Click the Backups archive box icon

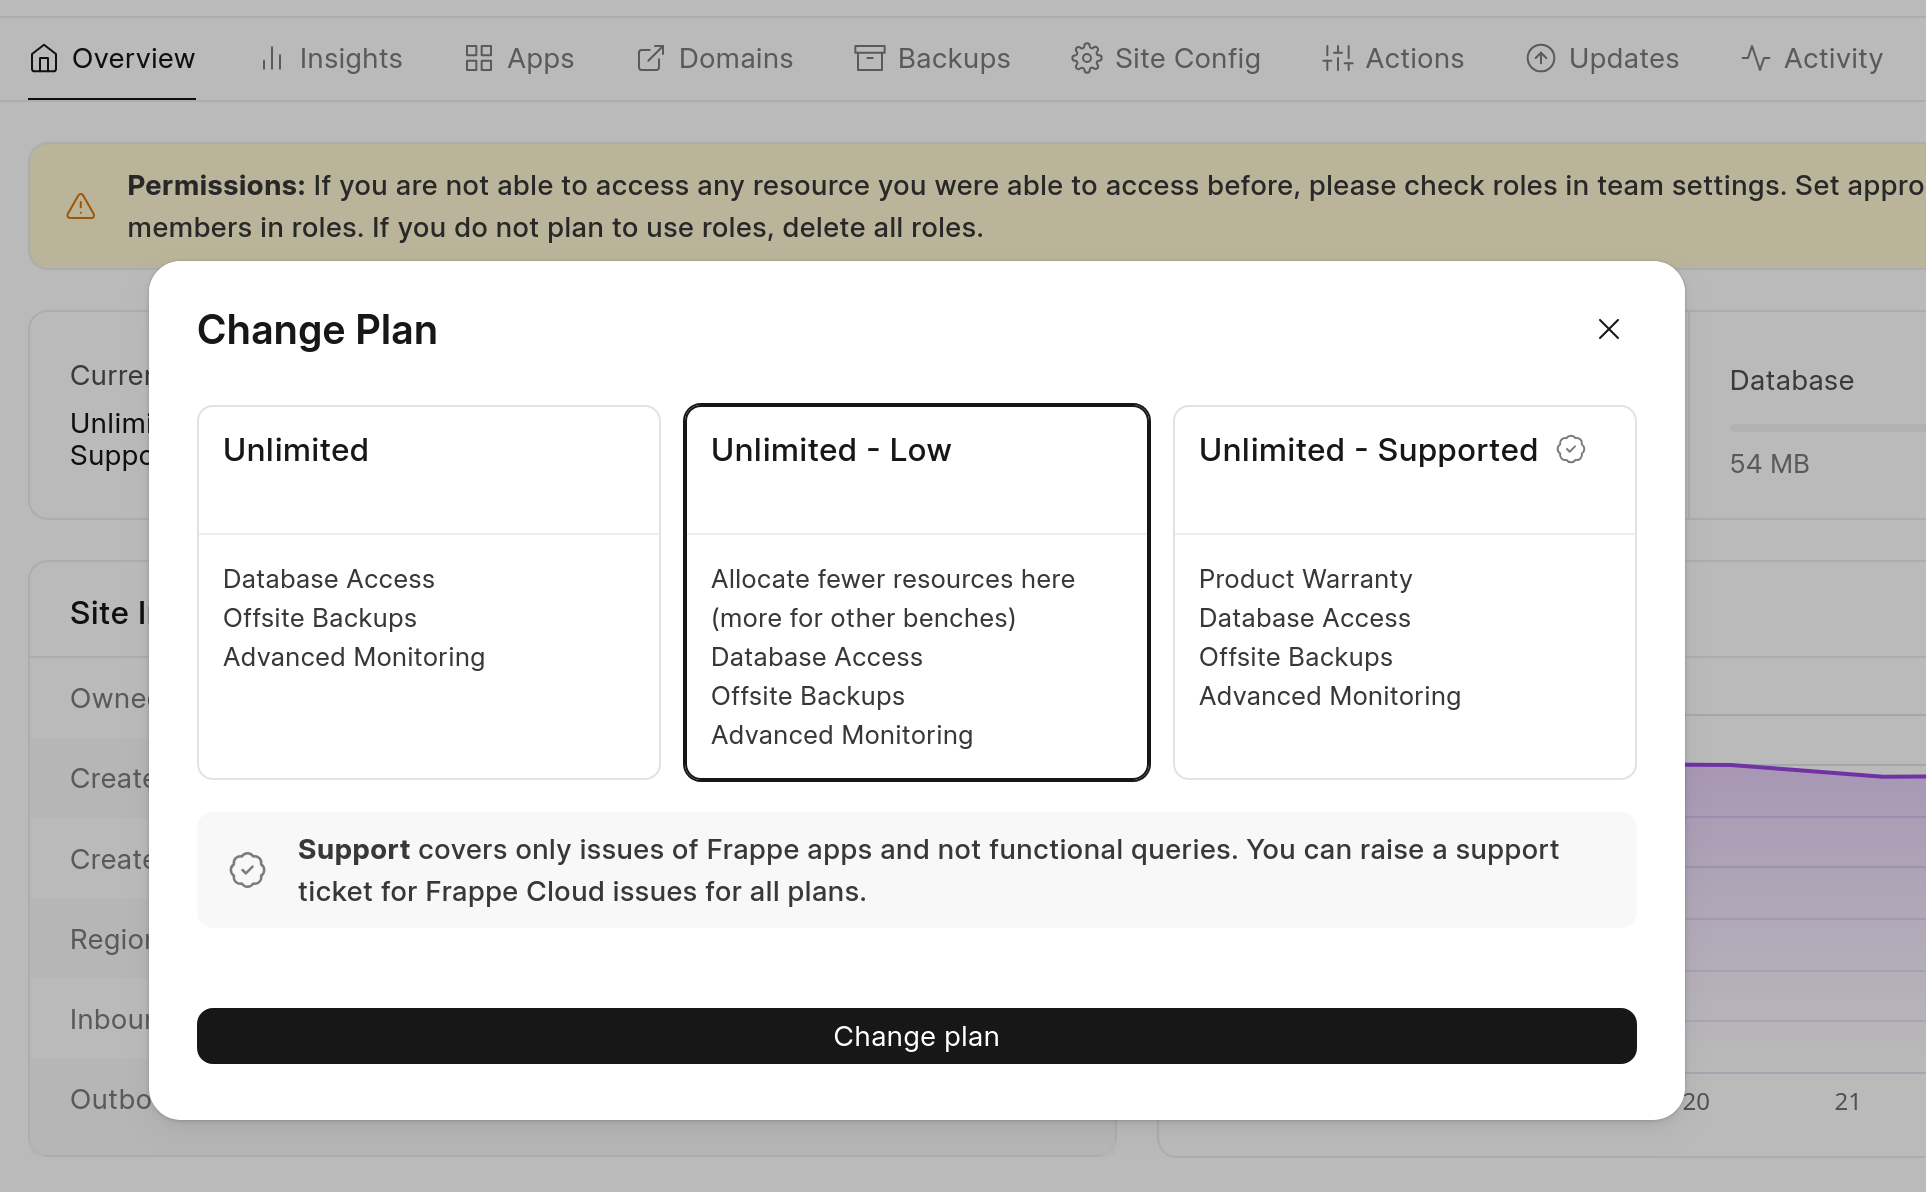pyautogui.click(x=869, y=59)
